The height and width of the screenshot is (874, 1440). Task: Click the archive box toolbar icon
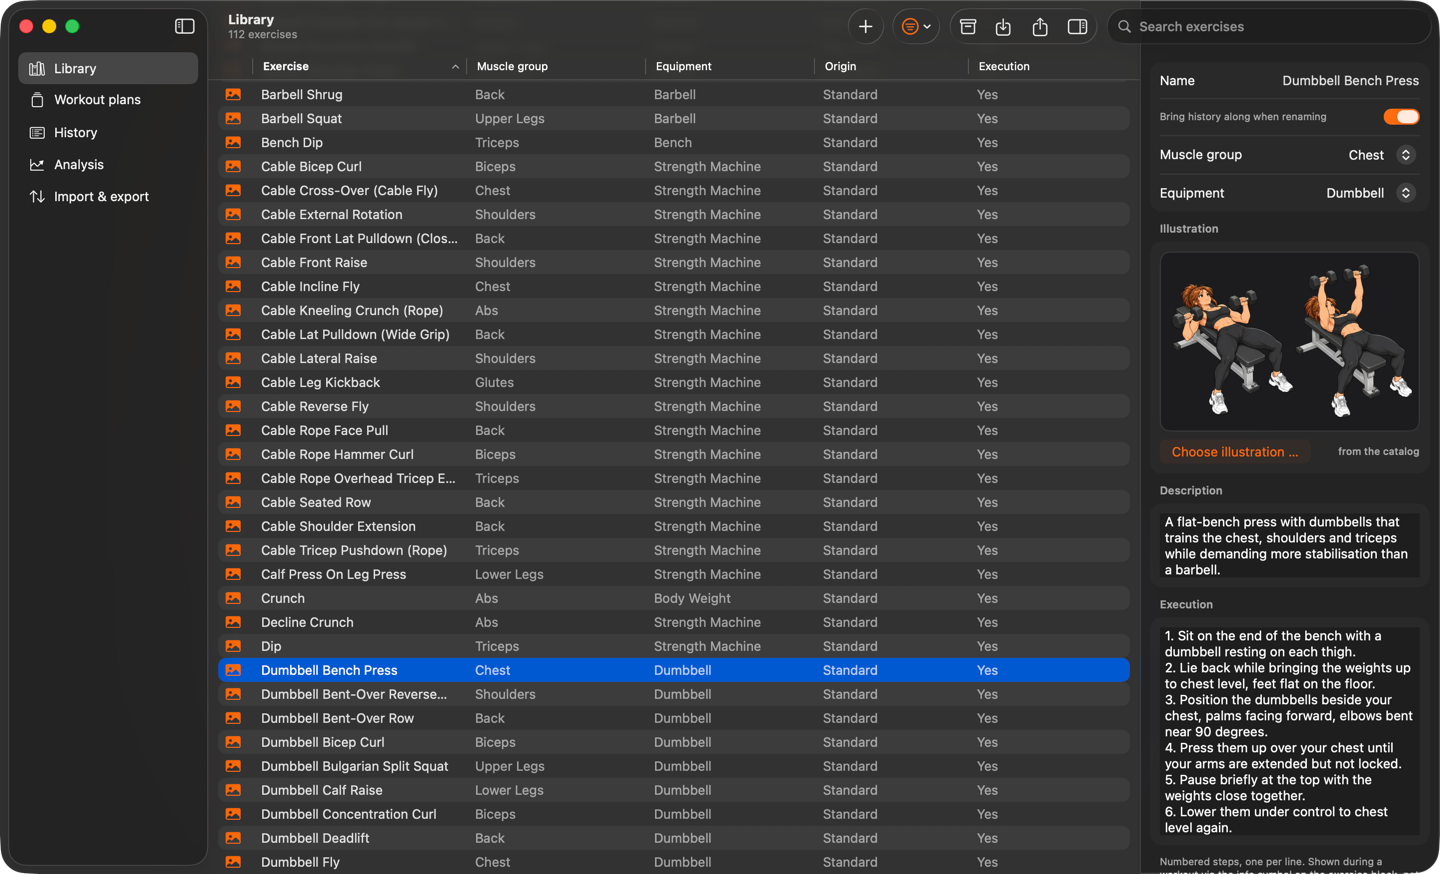pos(968,27)
